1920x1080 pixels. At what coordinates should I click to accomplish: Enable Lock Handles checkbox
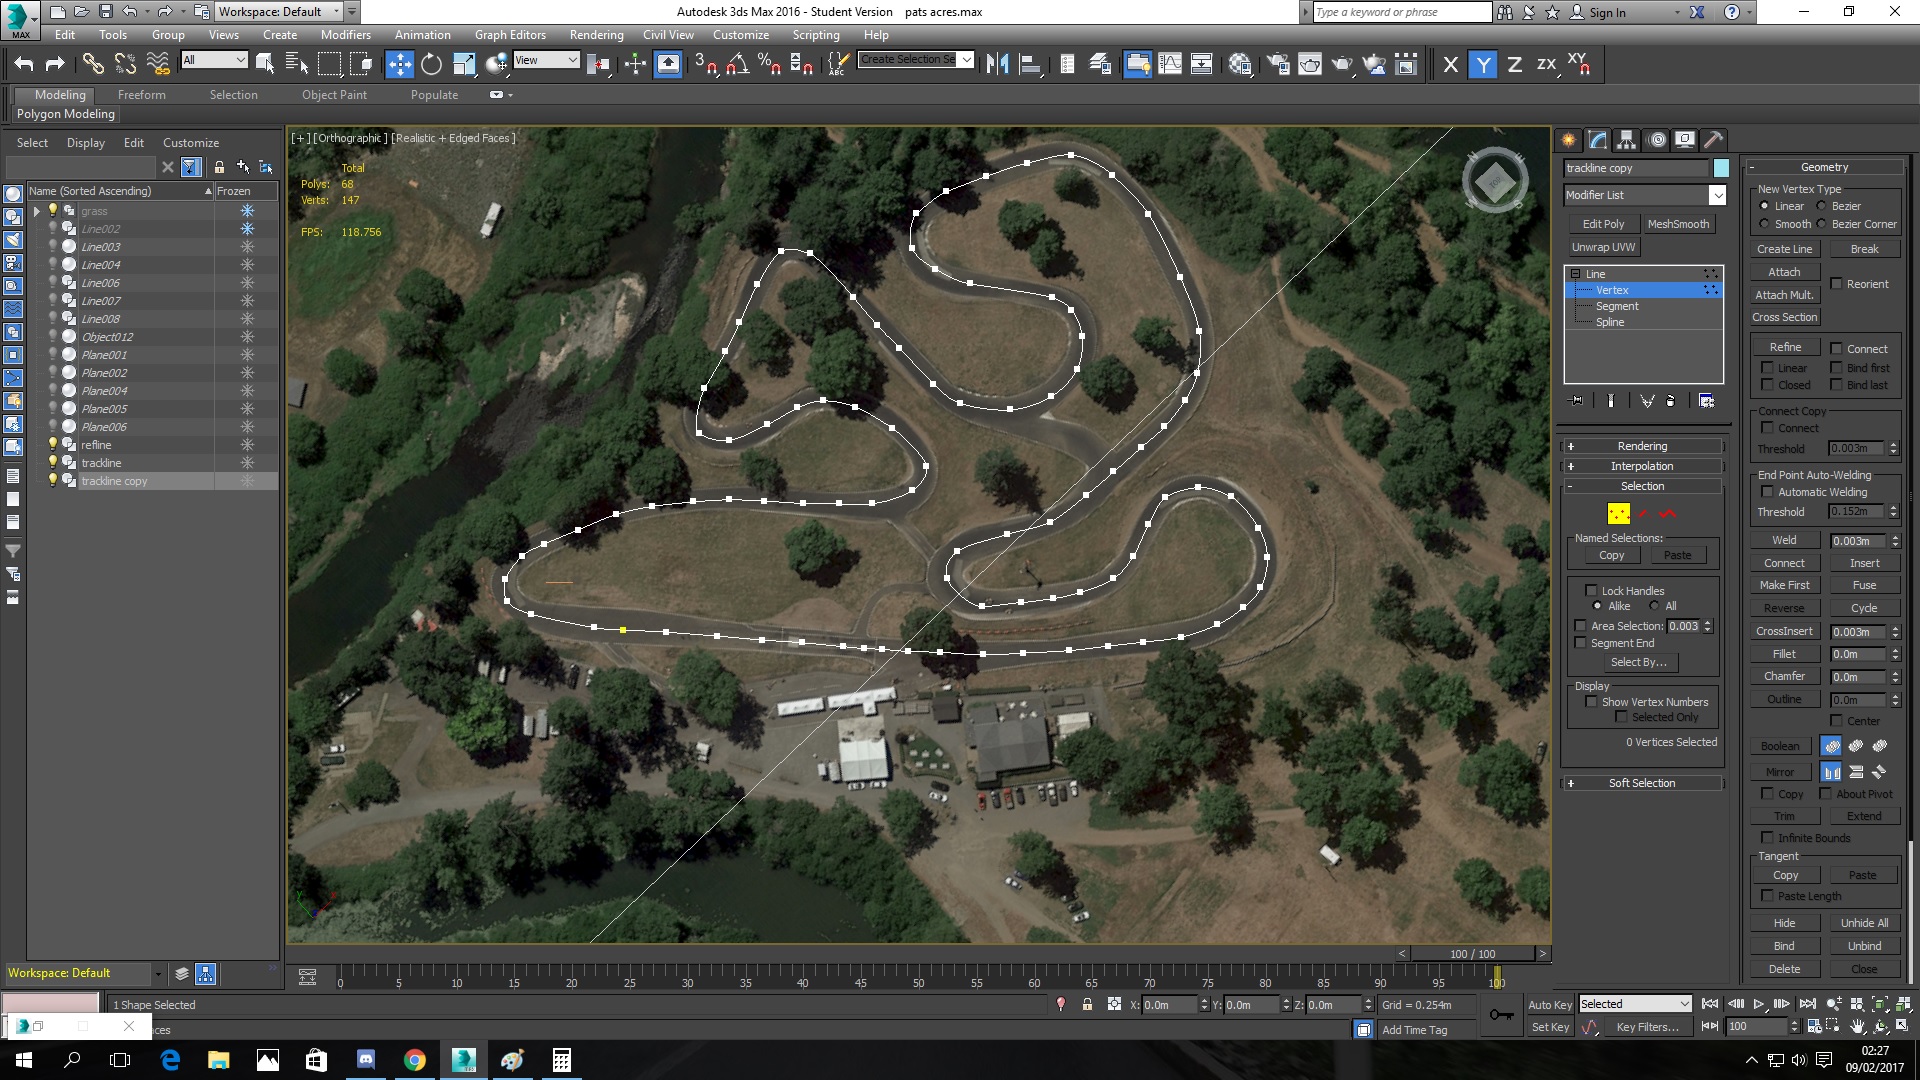click(x=1591, y=590)
